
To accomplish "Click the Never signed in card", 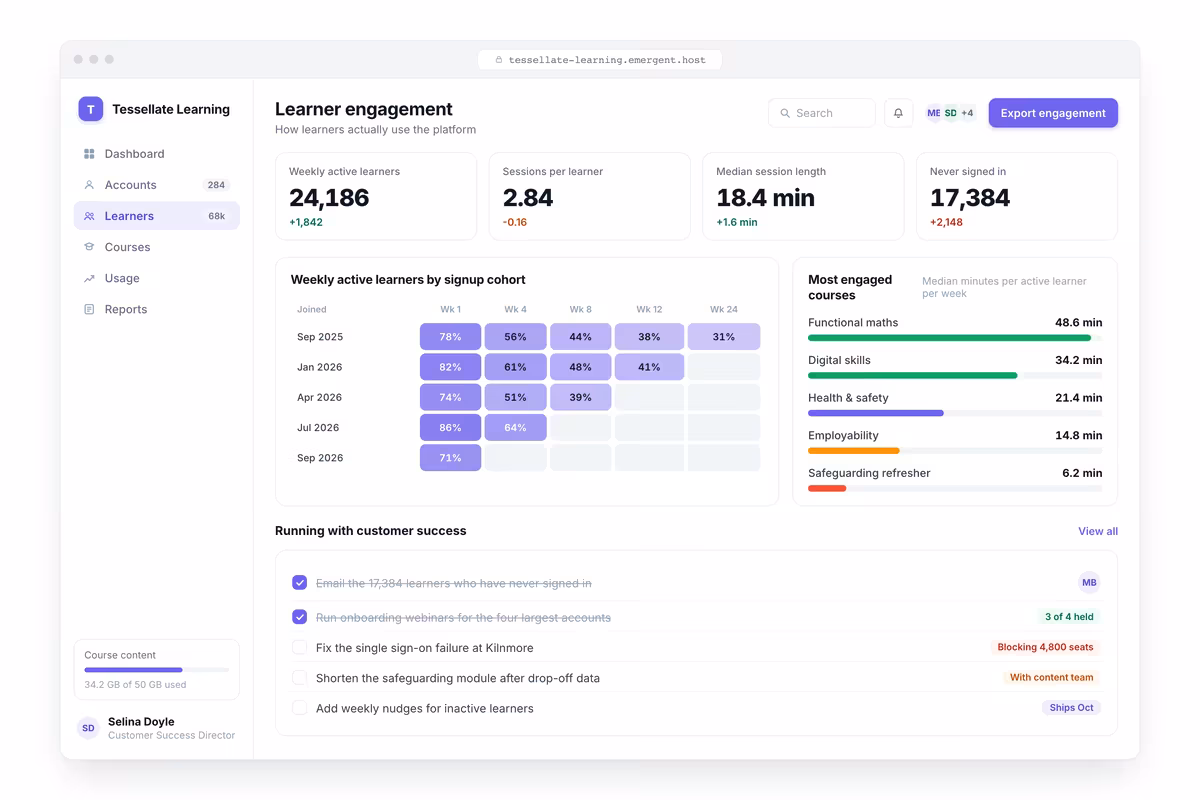I will (x=1017, y=196).
